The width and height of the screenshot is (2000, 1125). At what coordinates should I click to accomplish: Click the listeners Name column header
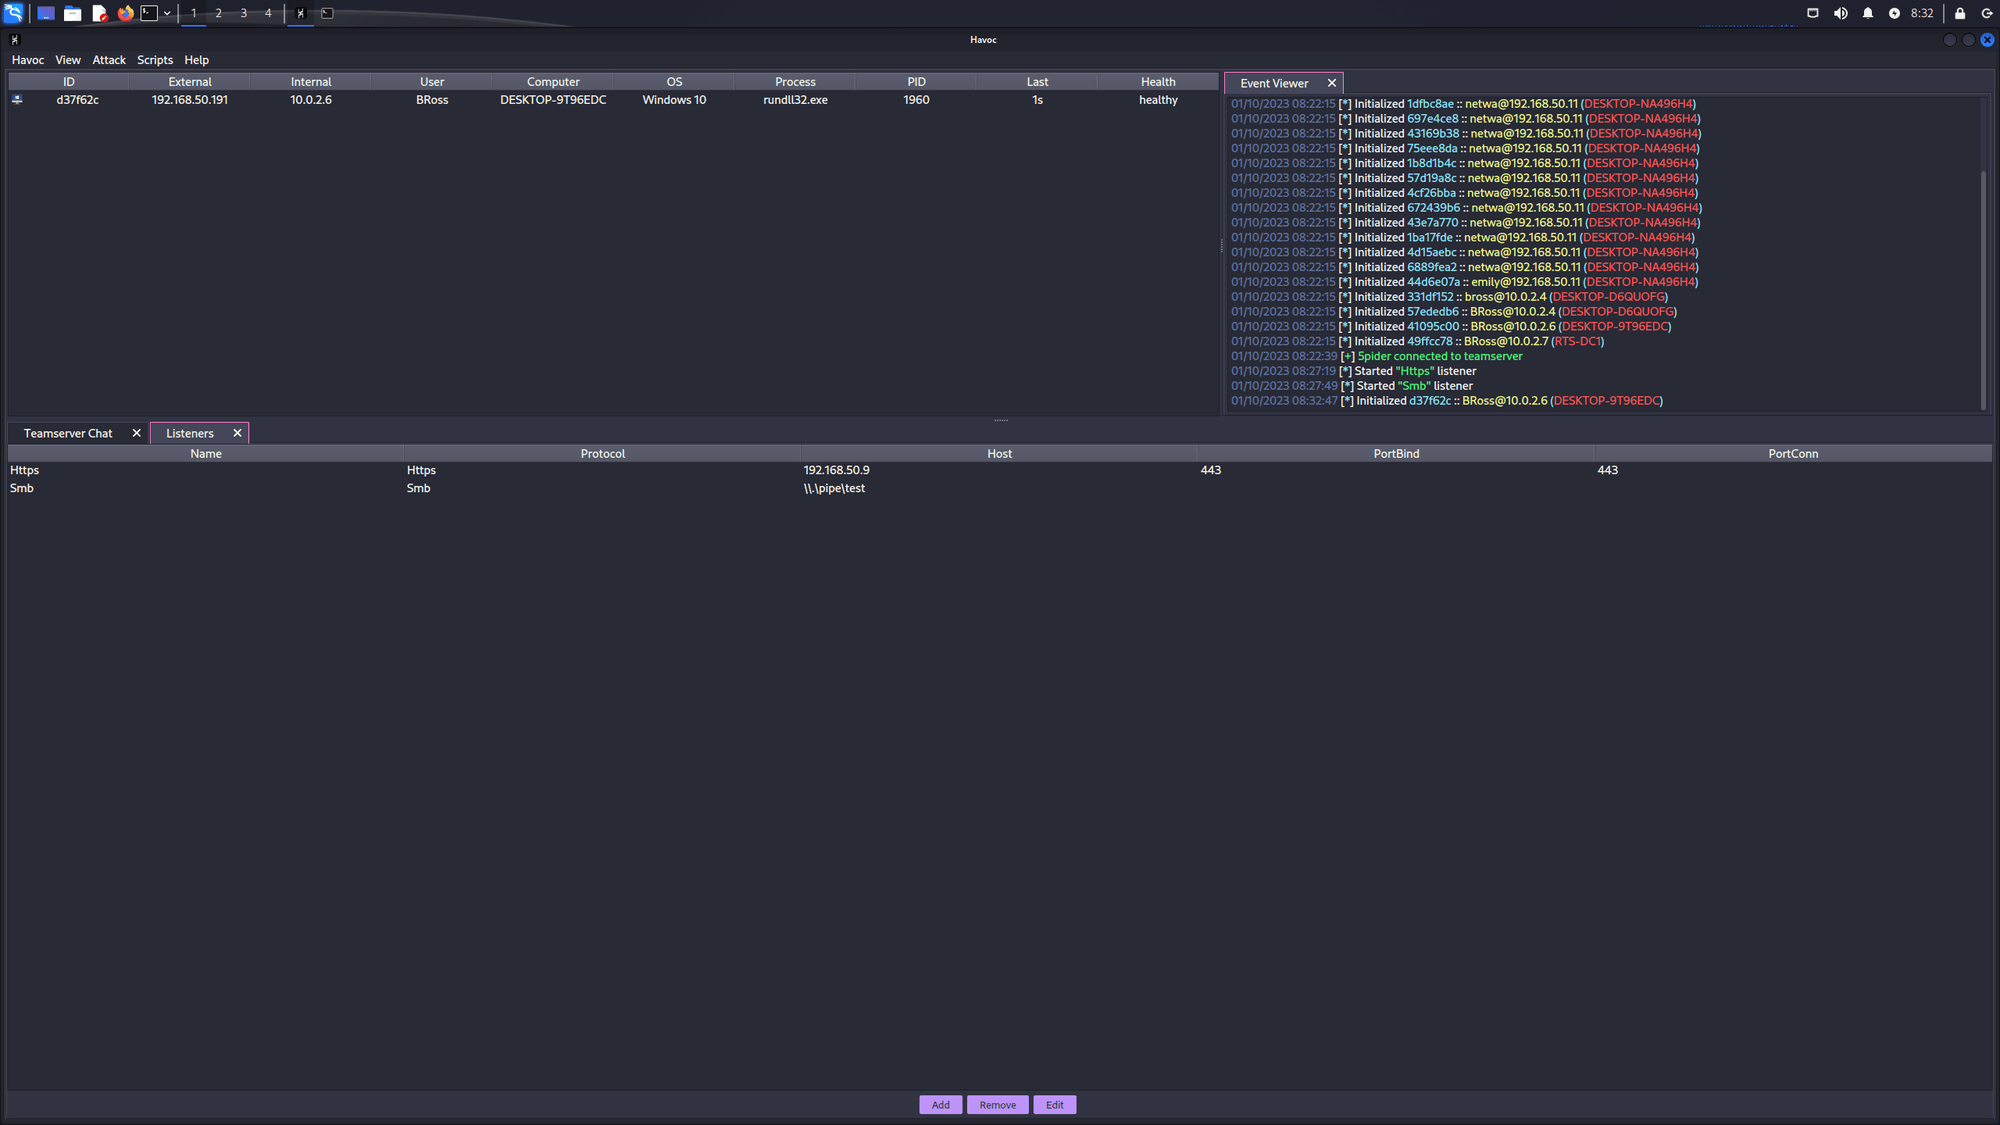click(x=206, y=454)
